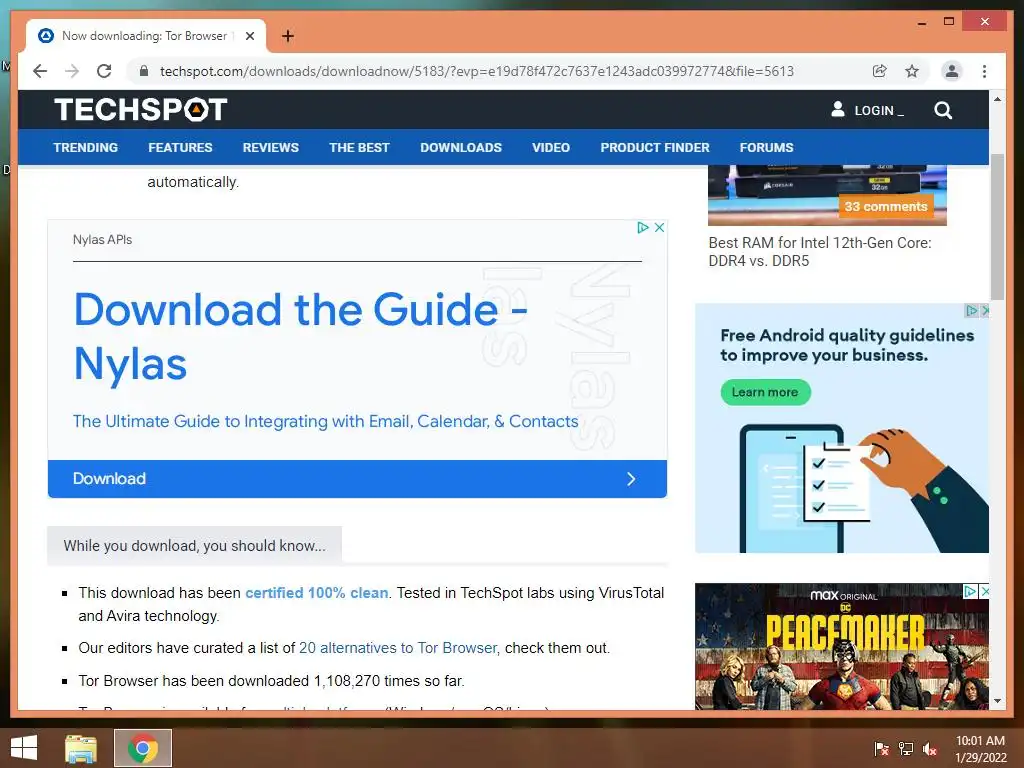Close the Nylas ad with X icon
Image resolution: width=1024 pixels, height=768 pixels.
[660, 227]
